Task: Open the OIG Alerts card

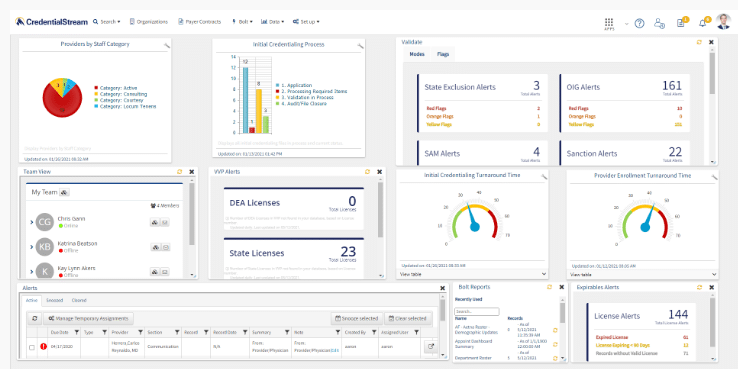Action: [625, 103]
